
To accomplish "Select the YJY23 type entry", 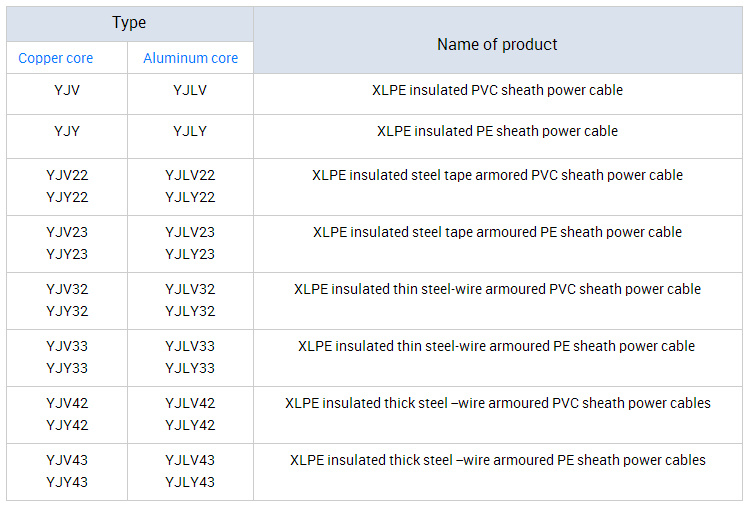I will (67, 254).
